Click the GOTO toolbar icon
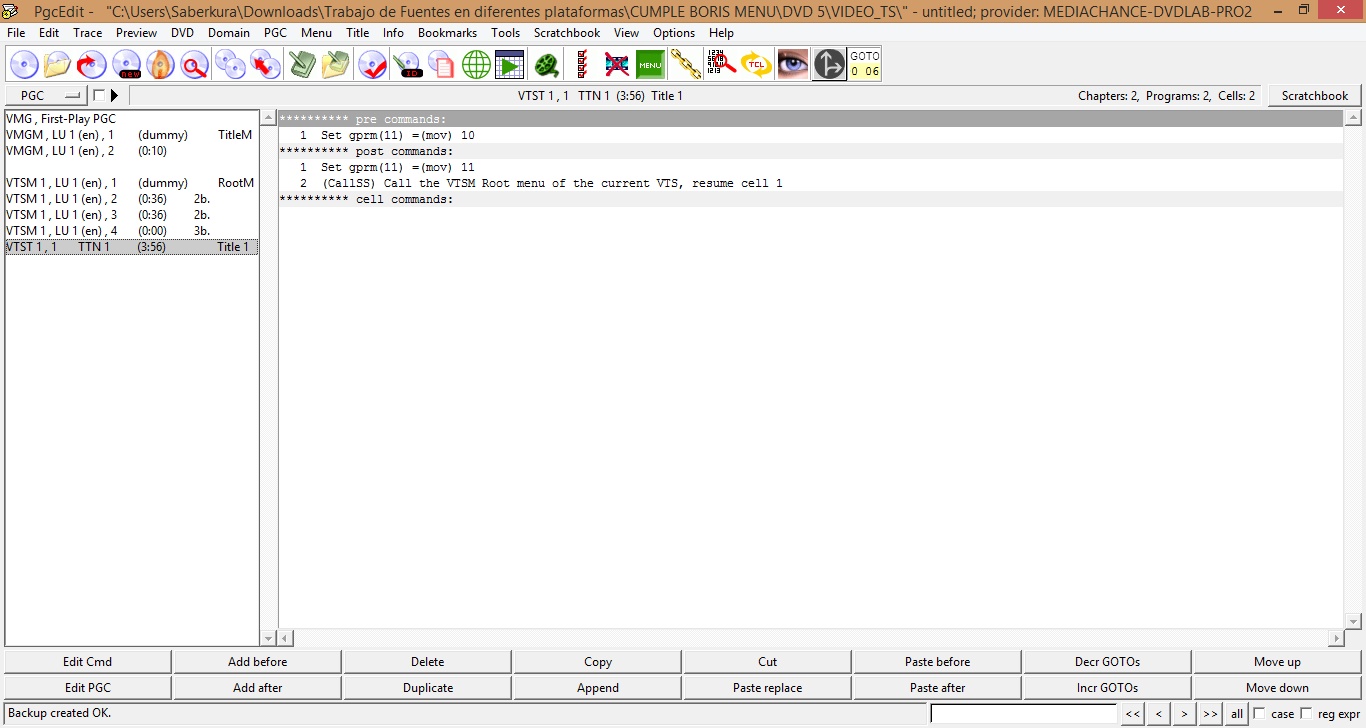 click(865, 65)
